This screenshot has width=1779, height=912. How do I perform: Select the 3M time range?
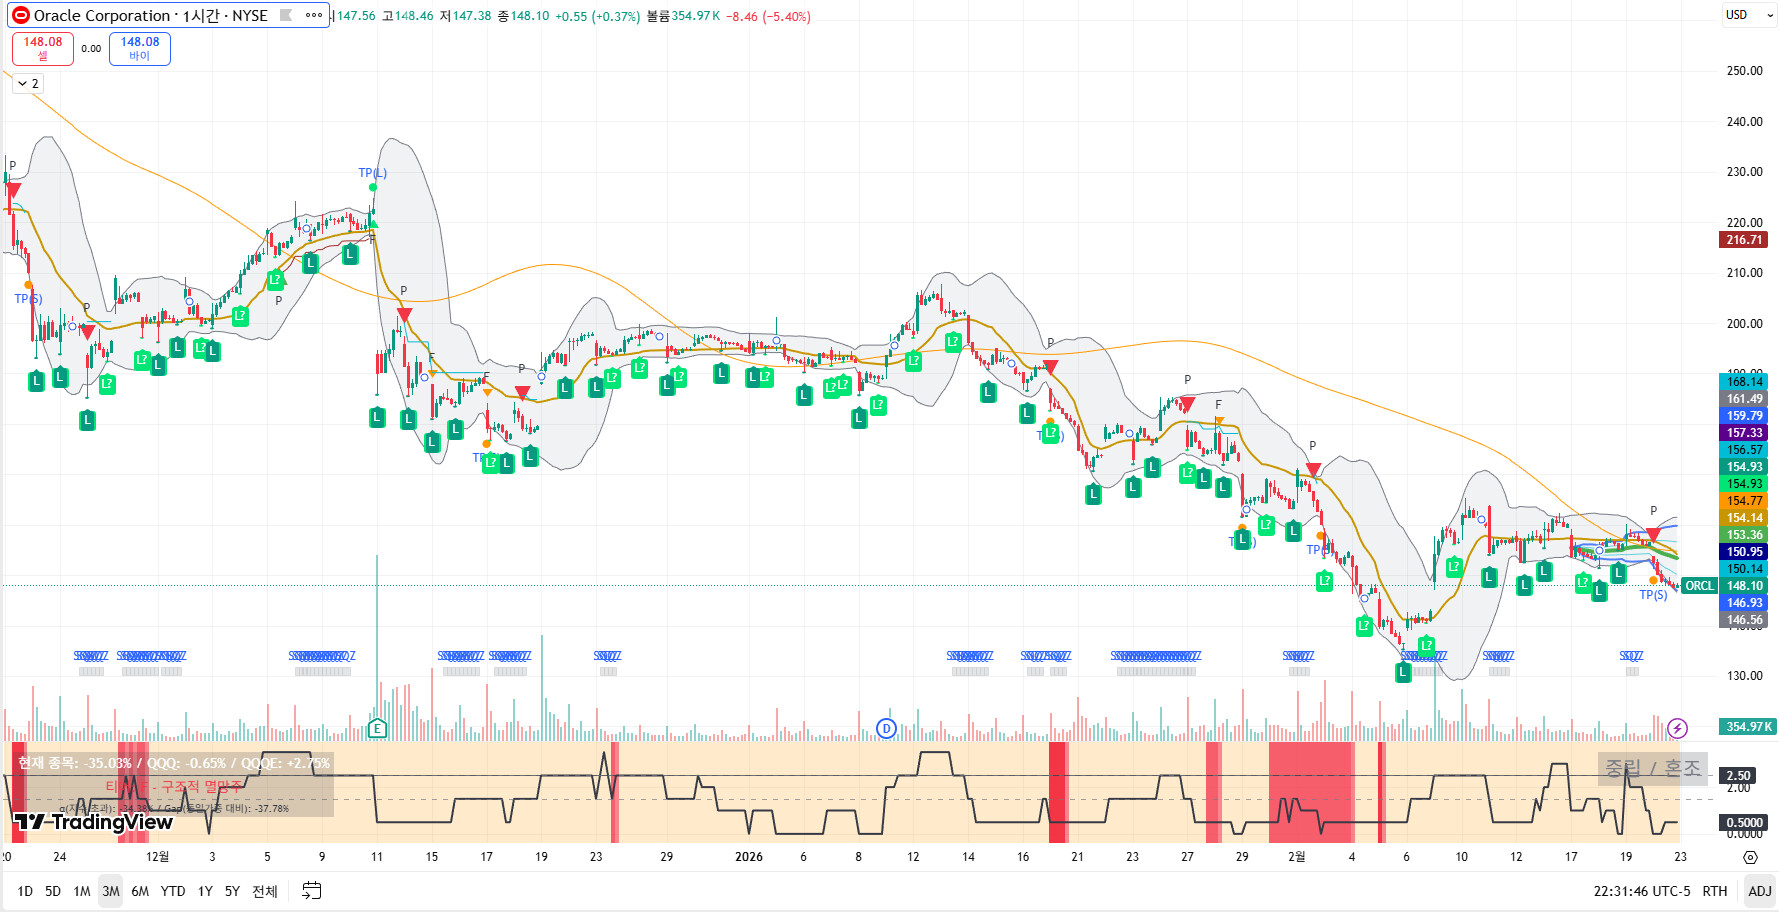tap(111, 891)
